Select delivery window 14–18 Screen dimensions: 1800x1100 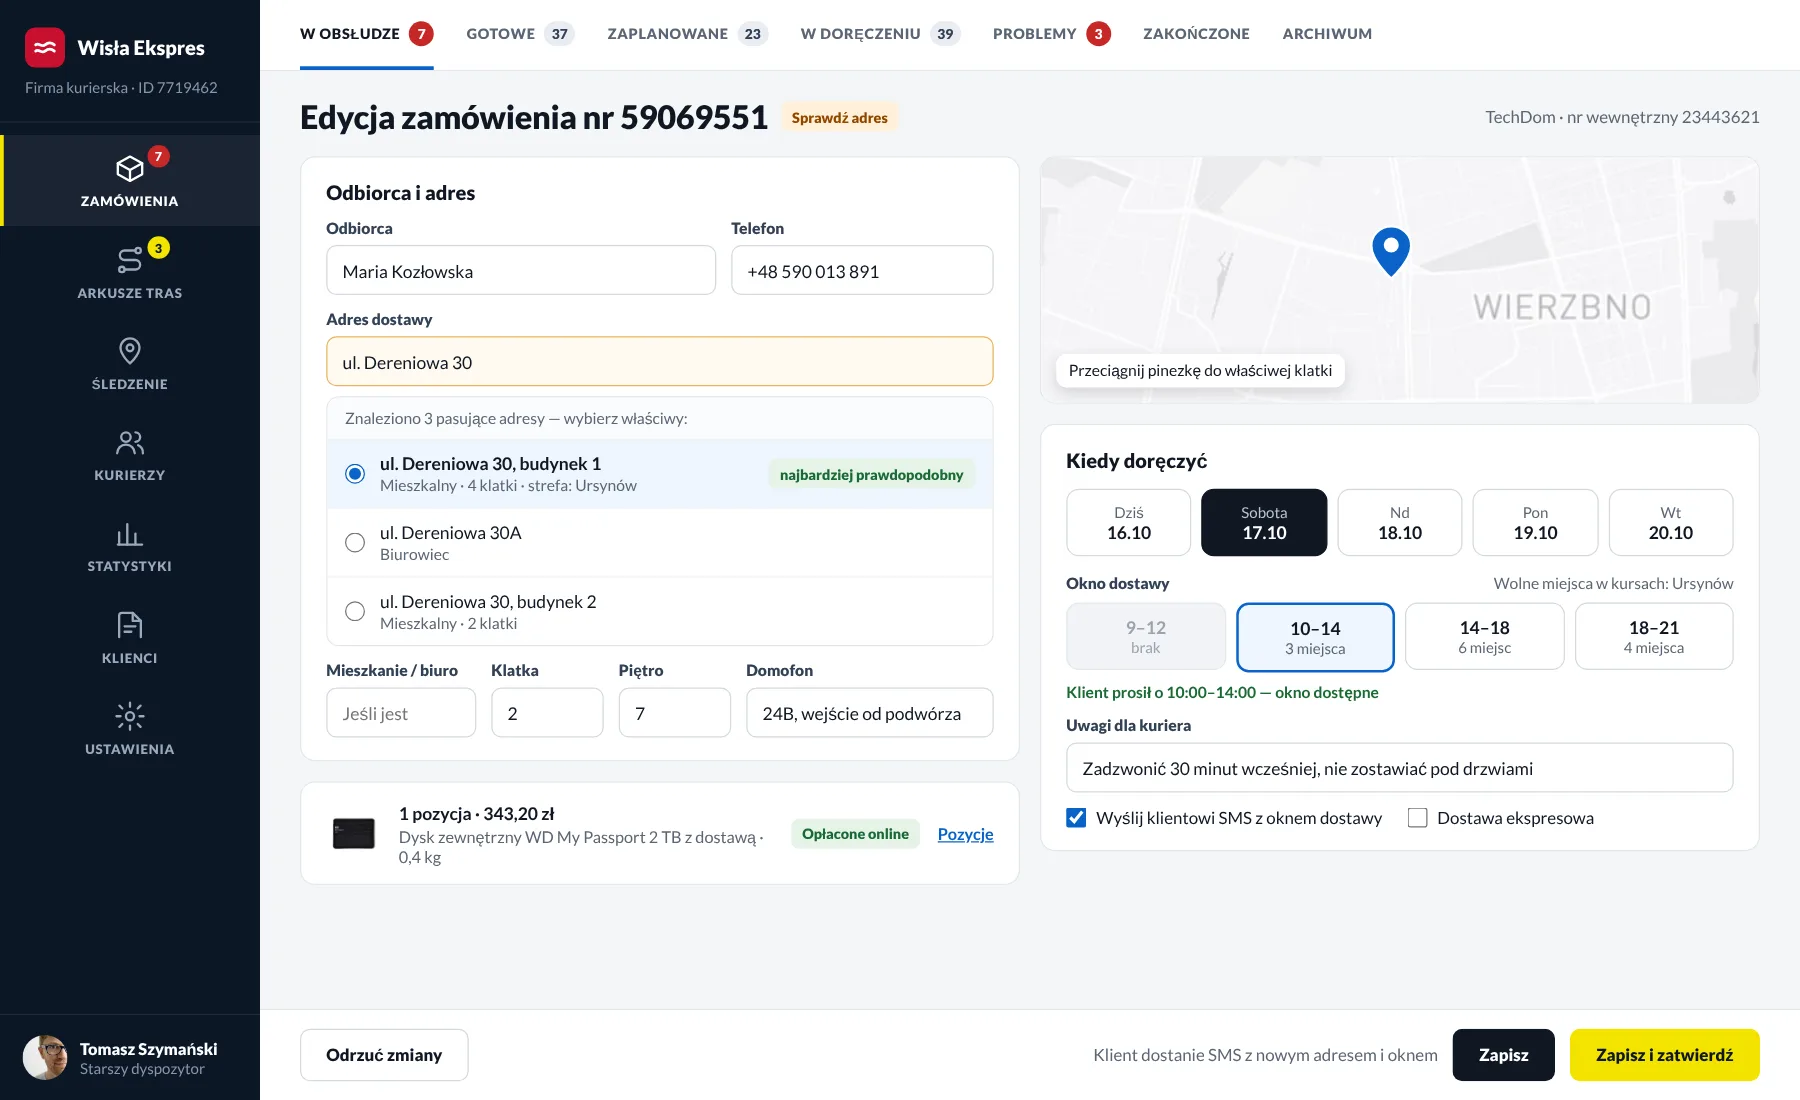pyautogui.click(x=1485, y=636)
